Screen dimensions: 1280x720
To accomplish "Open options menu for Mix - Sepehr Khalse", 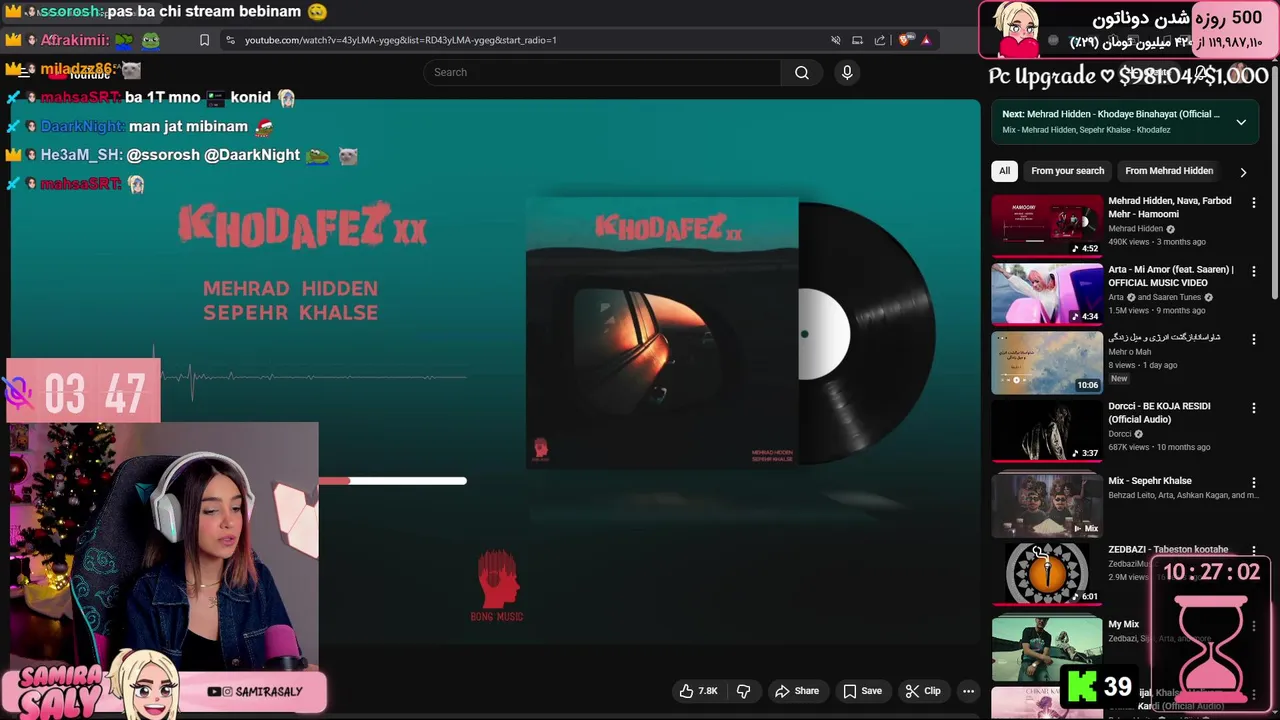I will tap(1254, 482).
